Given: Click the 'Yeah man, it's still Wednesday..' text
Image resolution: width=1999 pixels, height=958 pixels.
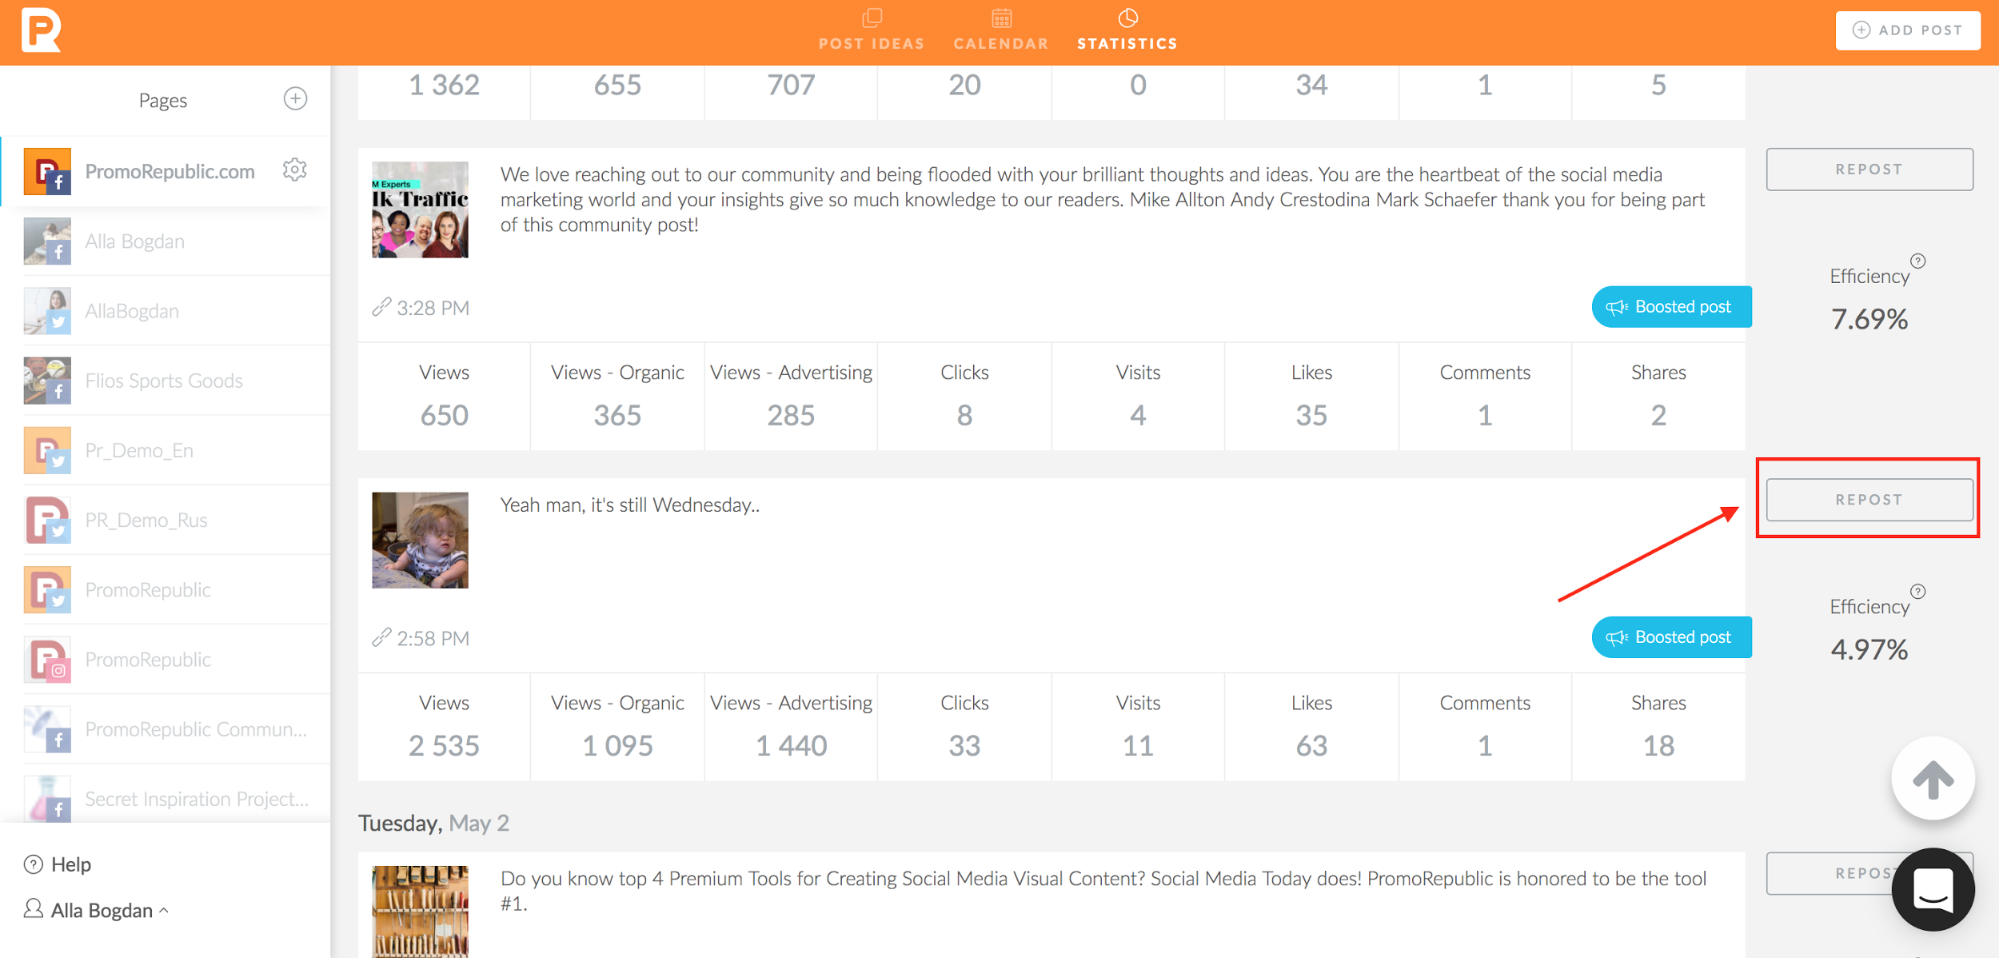Looking at the screenshot, I should coord(630,505).
